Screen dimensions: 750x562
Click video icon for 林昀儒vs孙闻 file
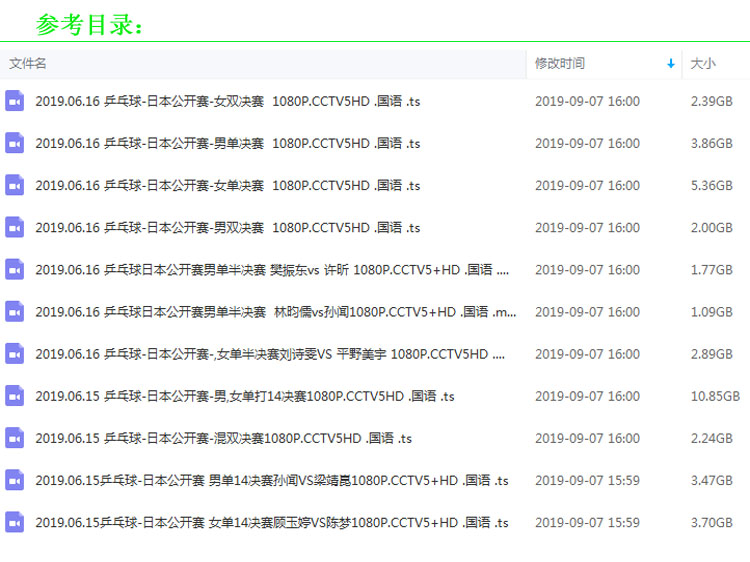15,311
